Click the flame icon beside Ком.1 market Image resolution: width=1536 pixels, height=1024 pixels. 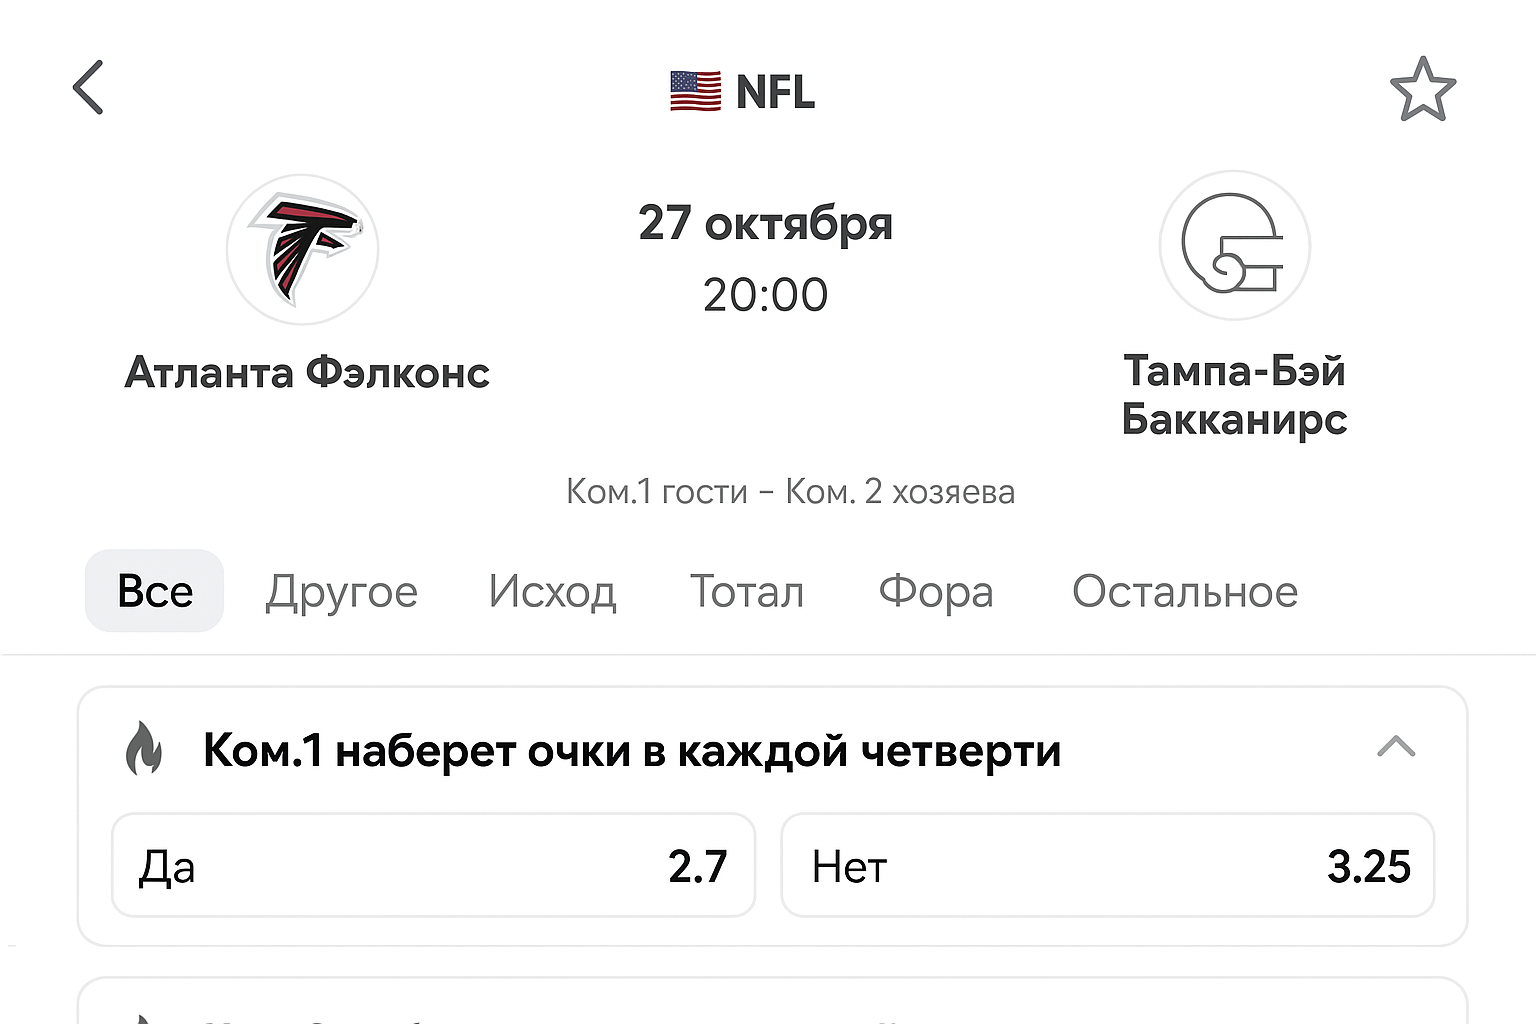point(144,749)
